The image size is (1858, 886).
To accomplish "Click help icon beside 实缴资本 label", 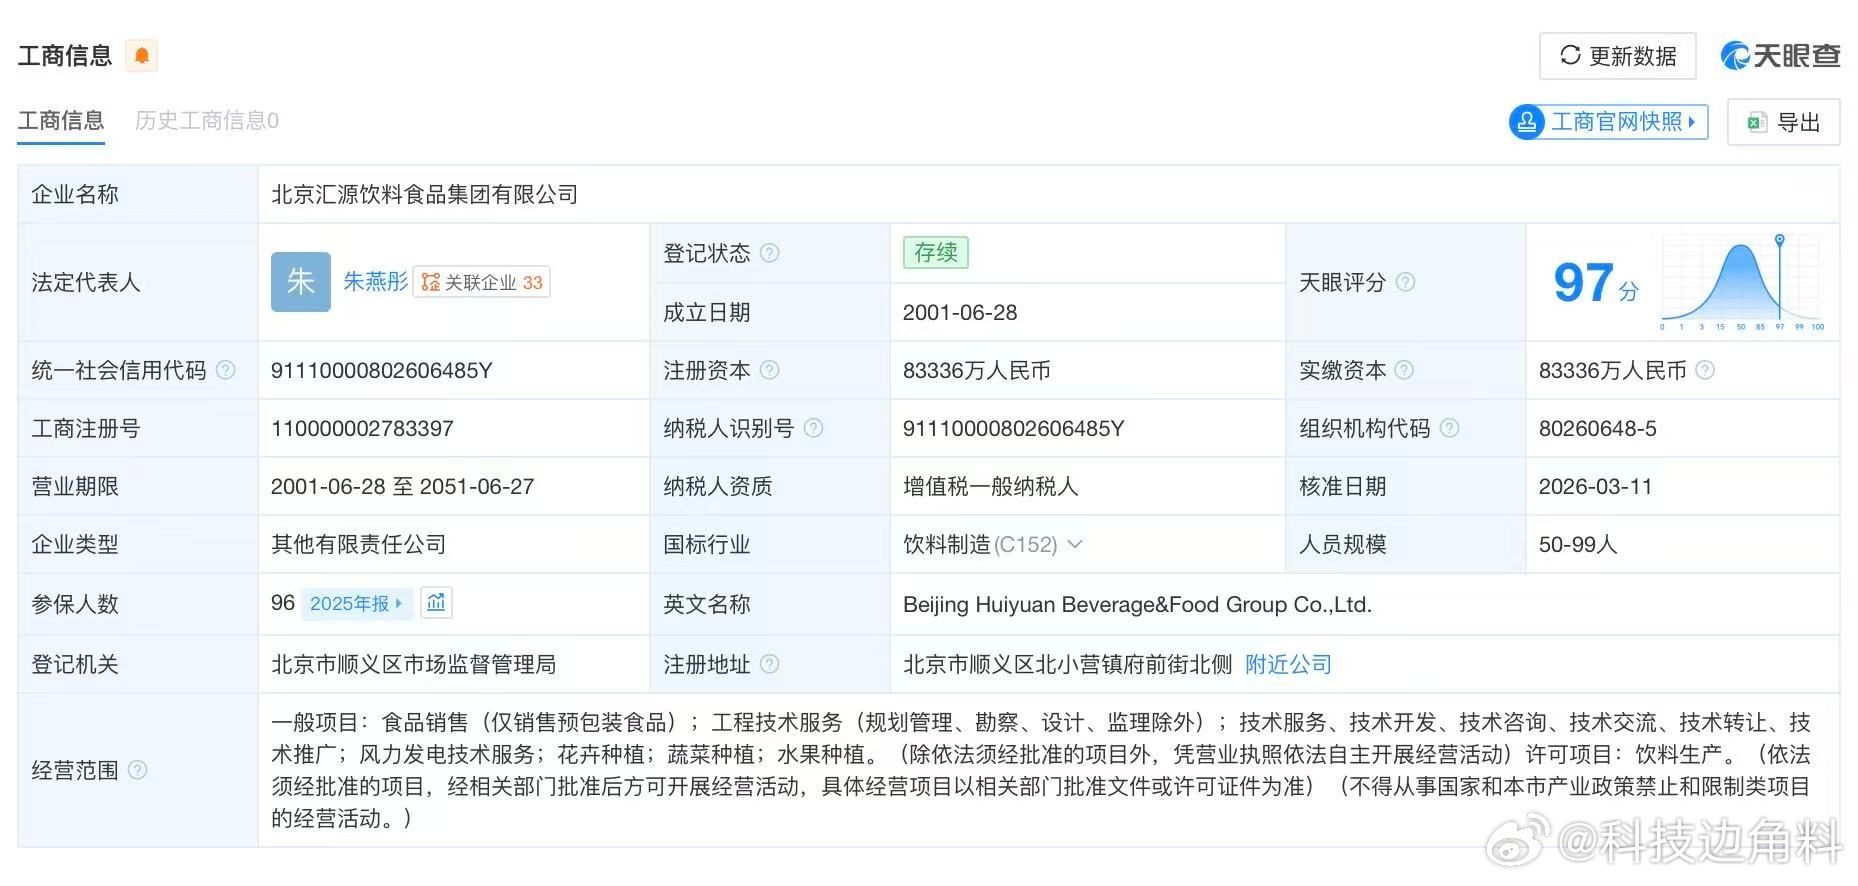I will (x=1404, y=370).
